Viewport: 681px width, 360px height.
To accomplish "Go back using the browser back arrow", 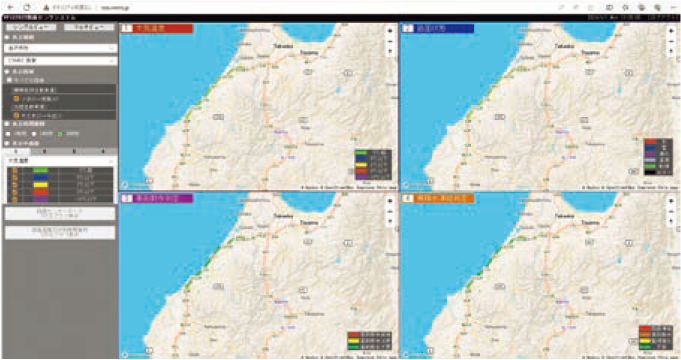I will coord(10,7).
